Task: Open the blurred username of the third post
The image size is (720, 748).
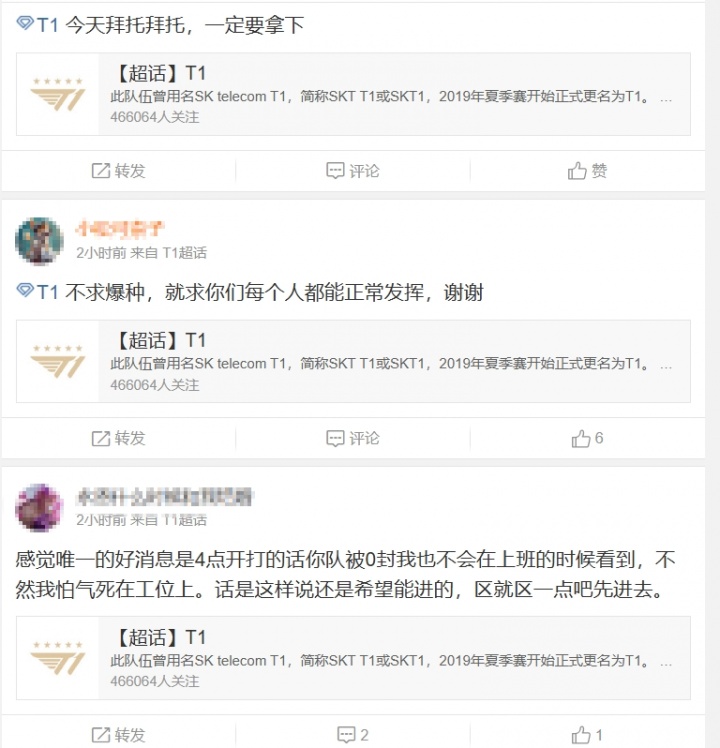Action: pos(164,497)
